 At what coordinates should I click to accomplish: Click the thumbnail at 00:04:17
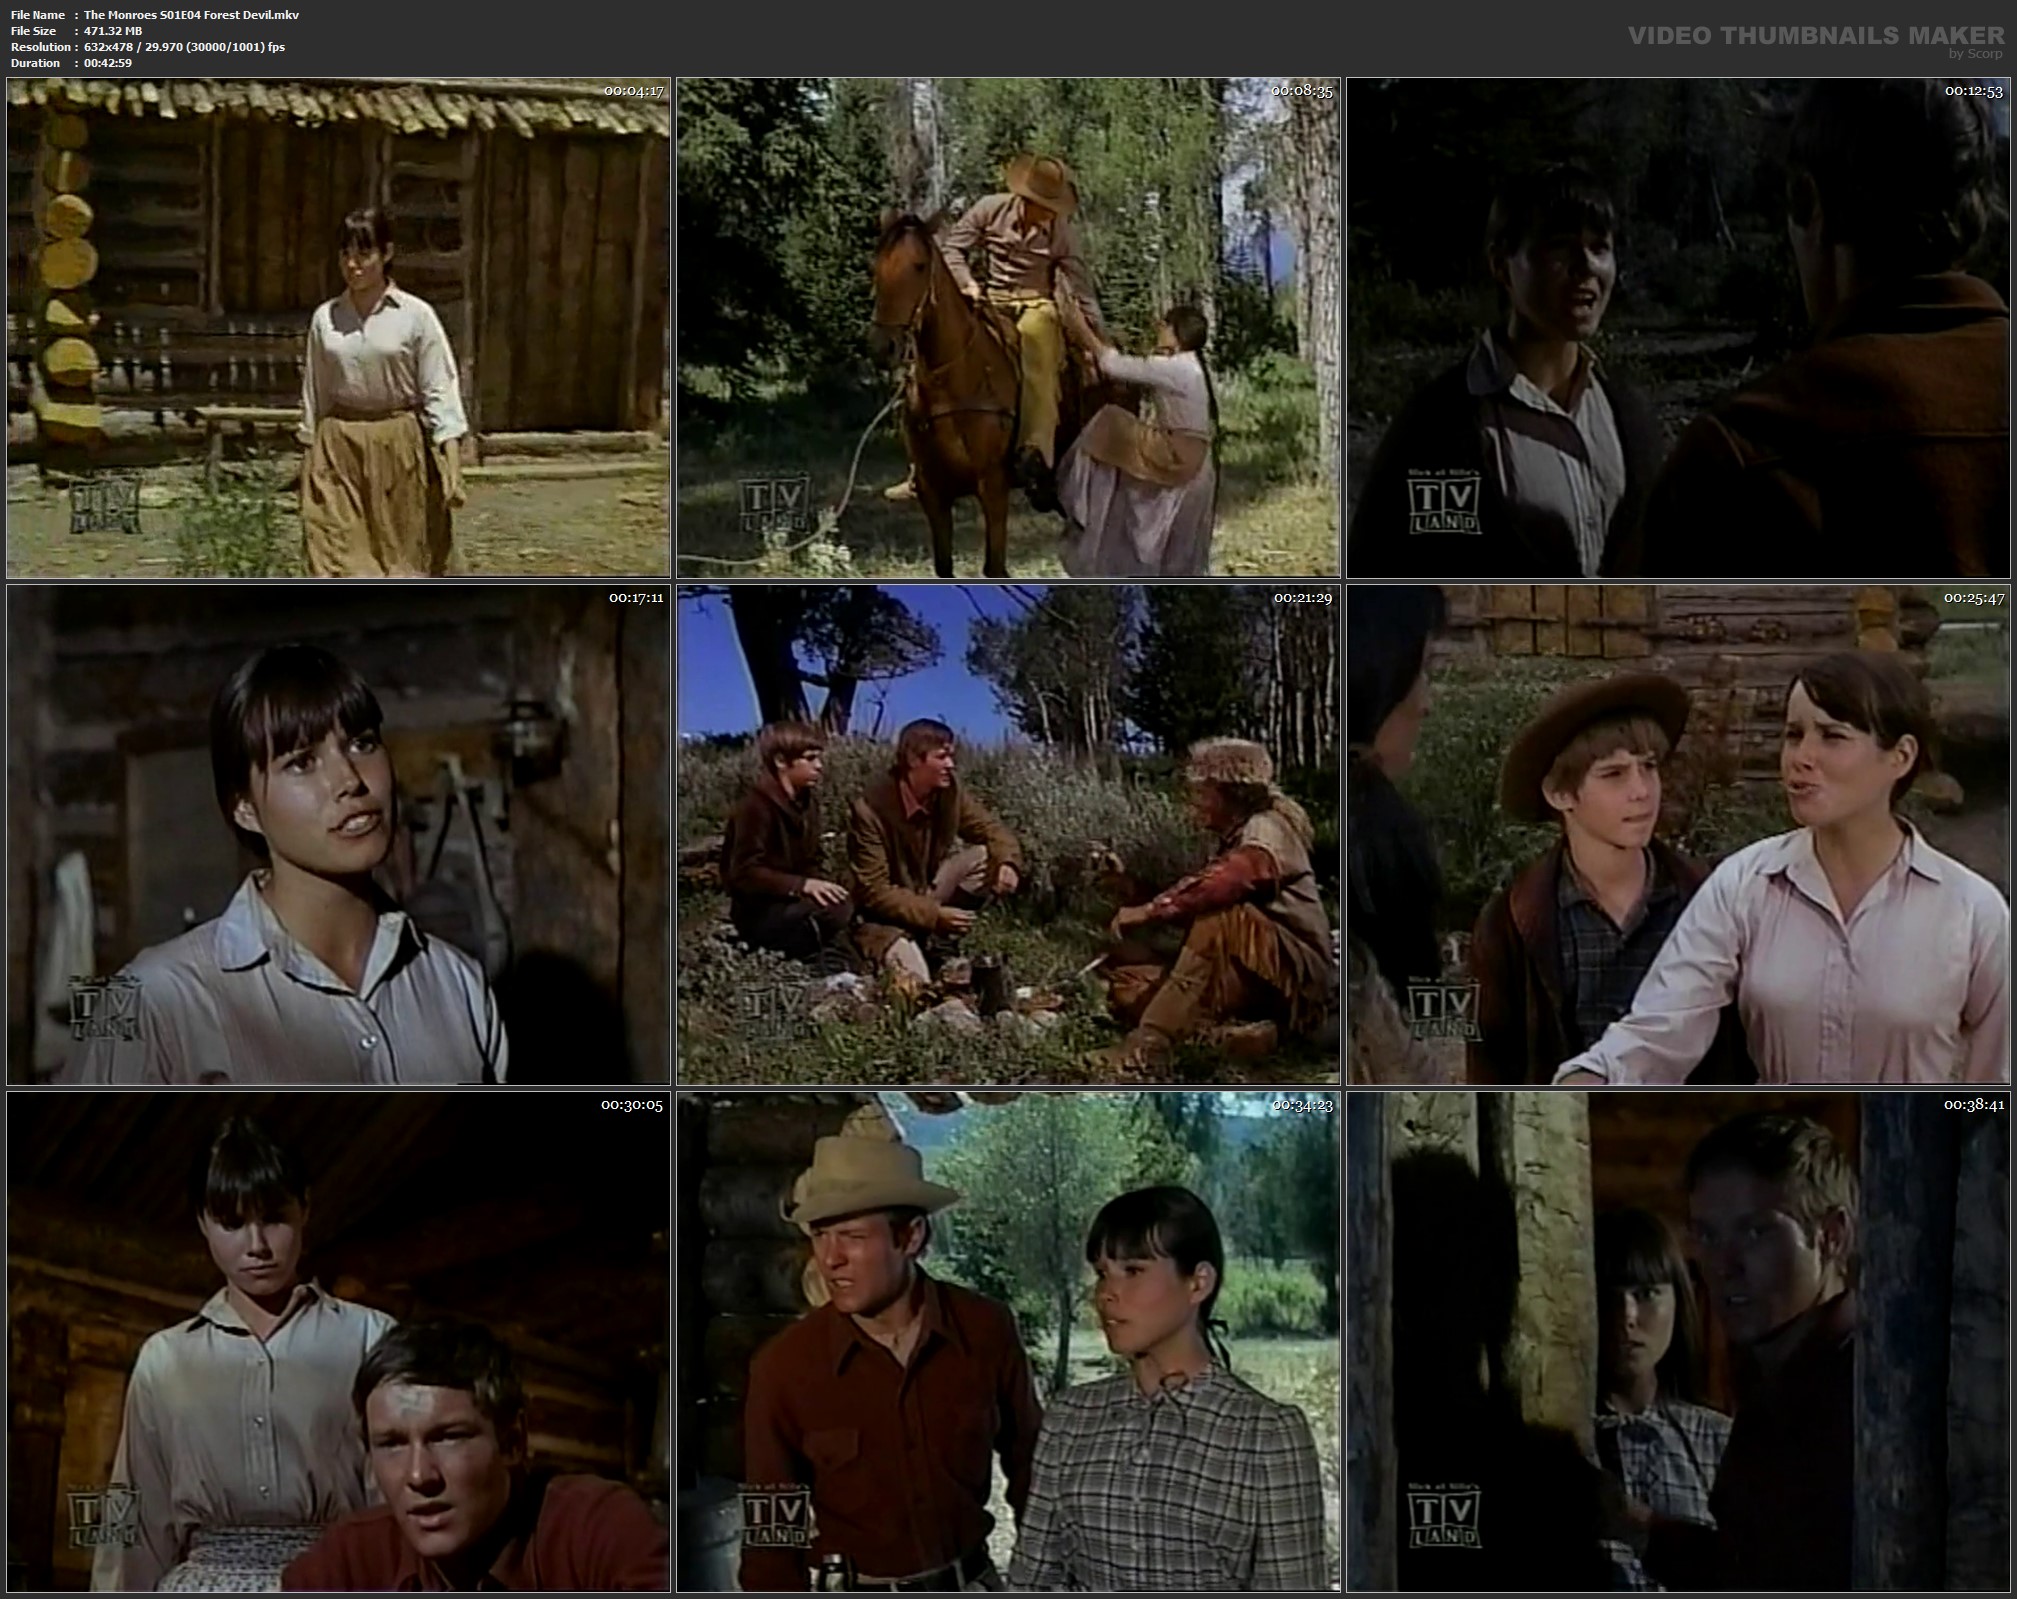(338, 328)
